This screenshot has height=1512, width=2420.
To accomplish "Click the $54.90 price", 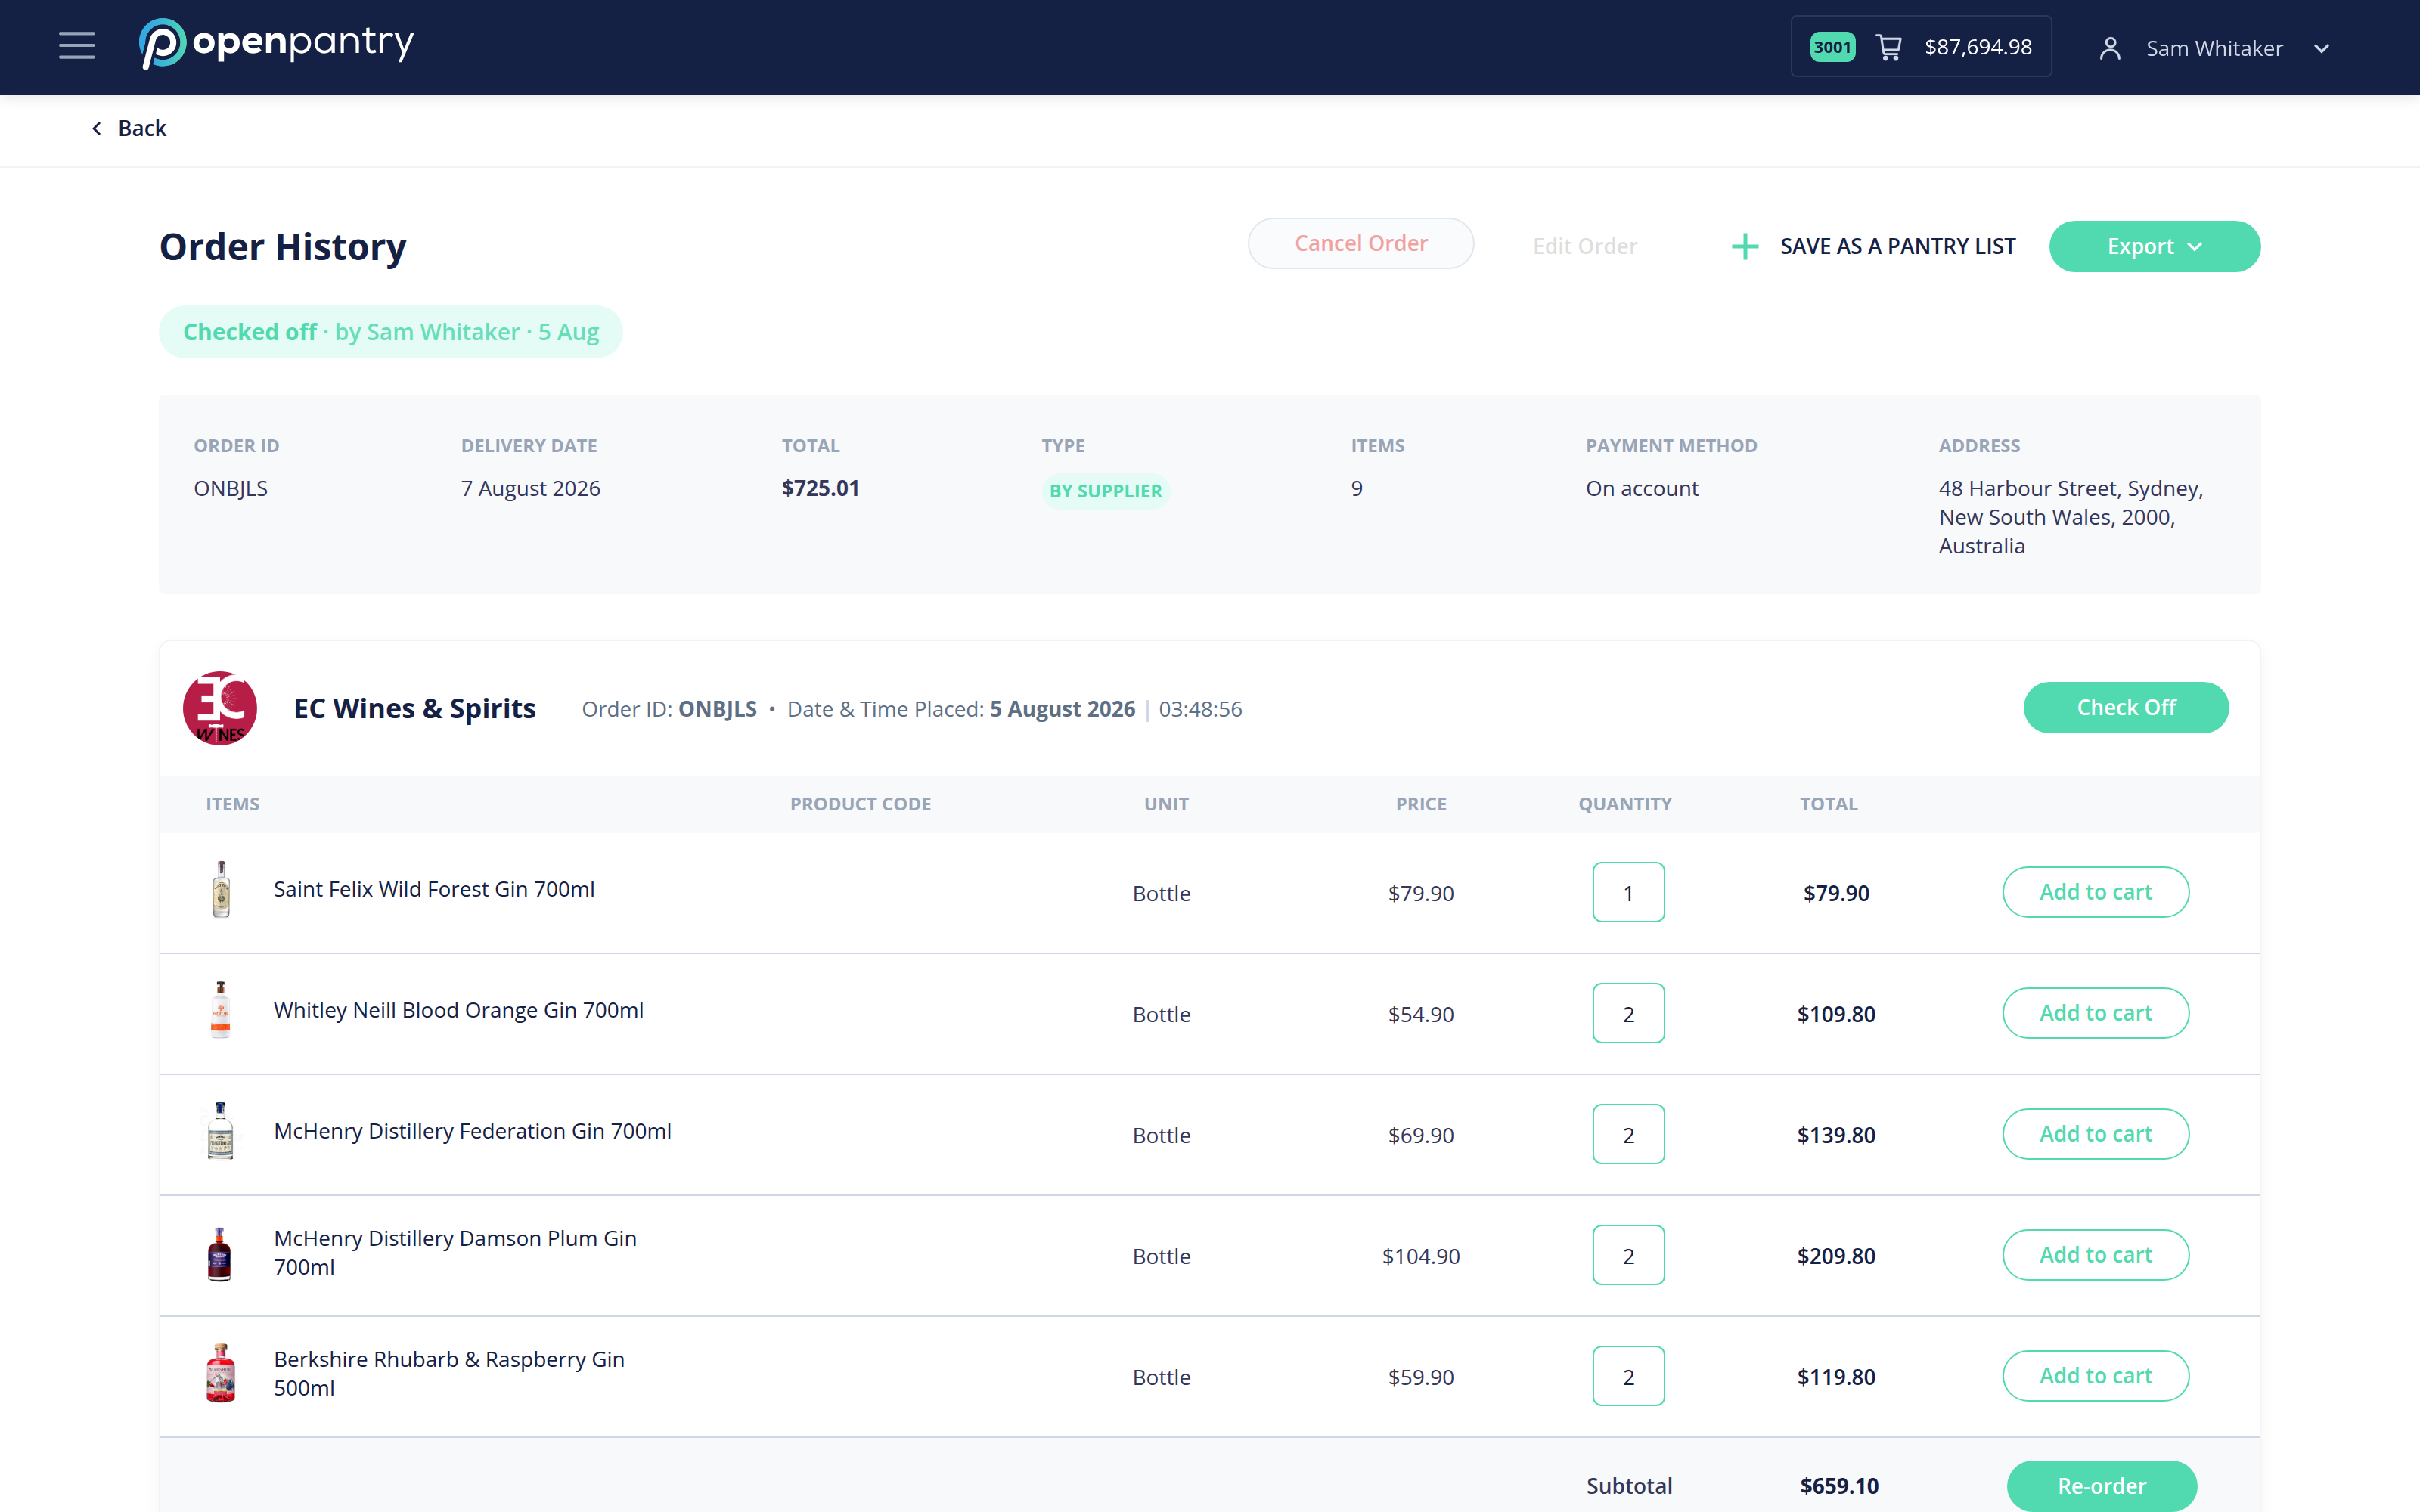I will coord(1421,1014).
